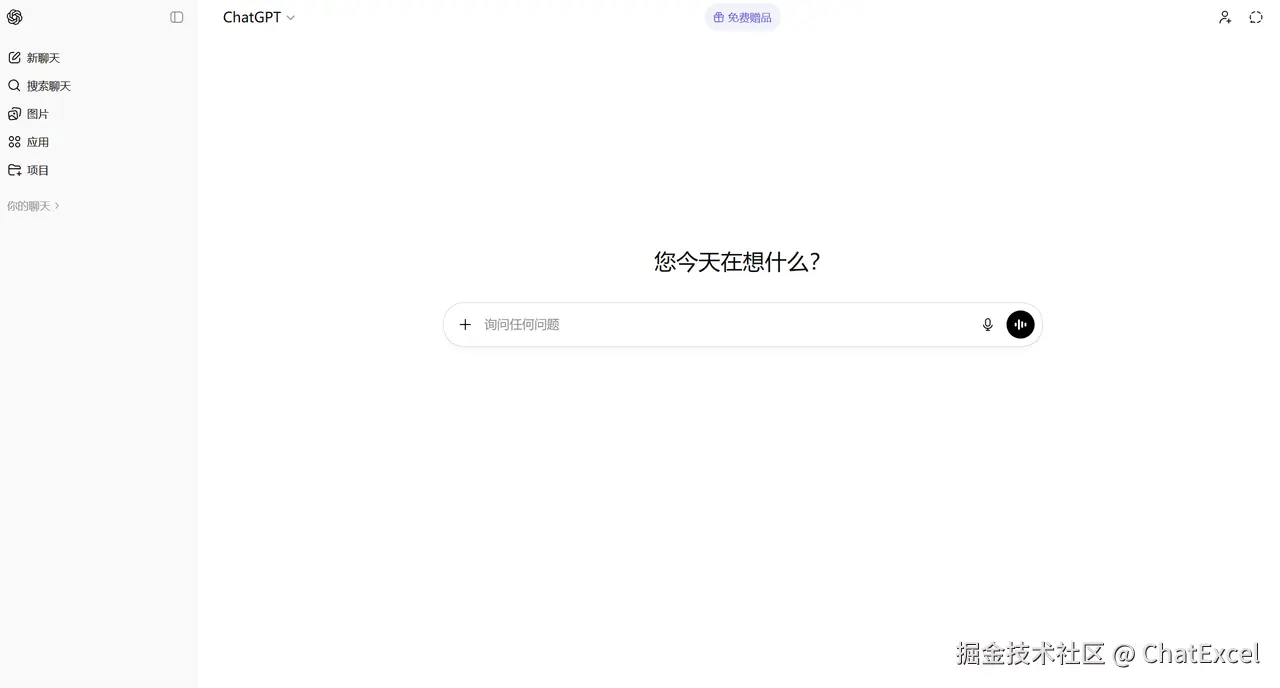Click the microphone dictation icon
The image size is (1280, 688).
pyautogui.click(x=988, y=324)
